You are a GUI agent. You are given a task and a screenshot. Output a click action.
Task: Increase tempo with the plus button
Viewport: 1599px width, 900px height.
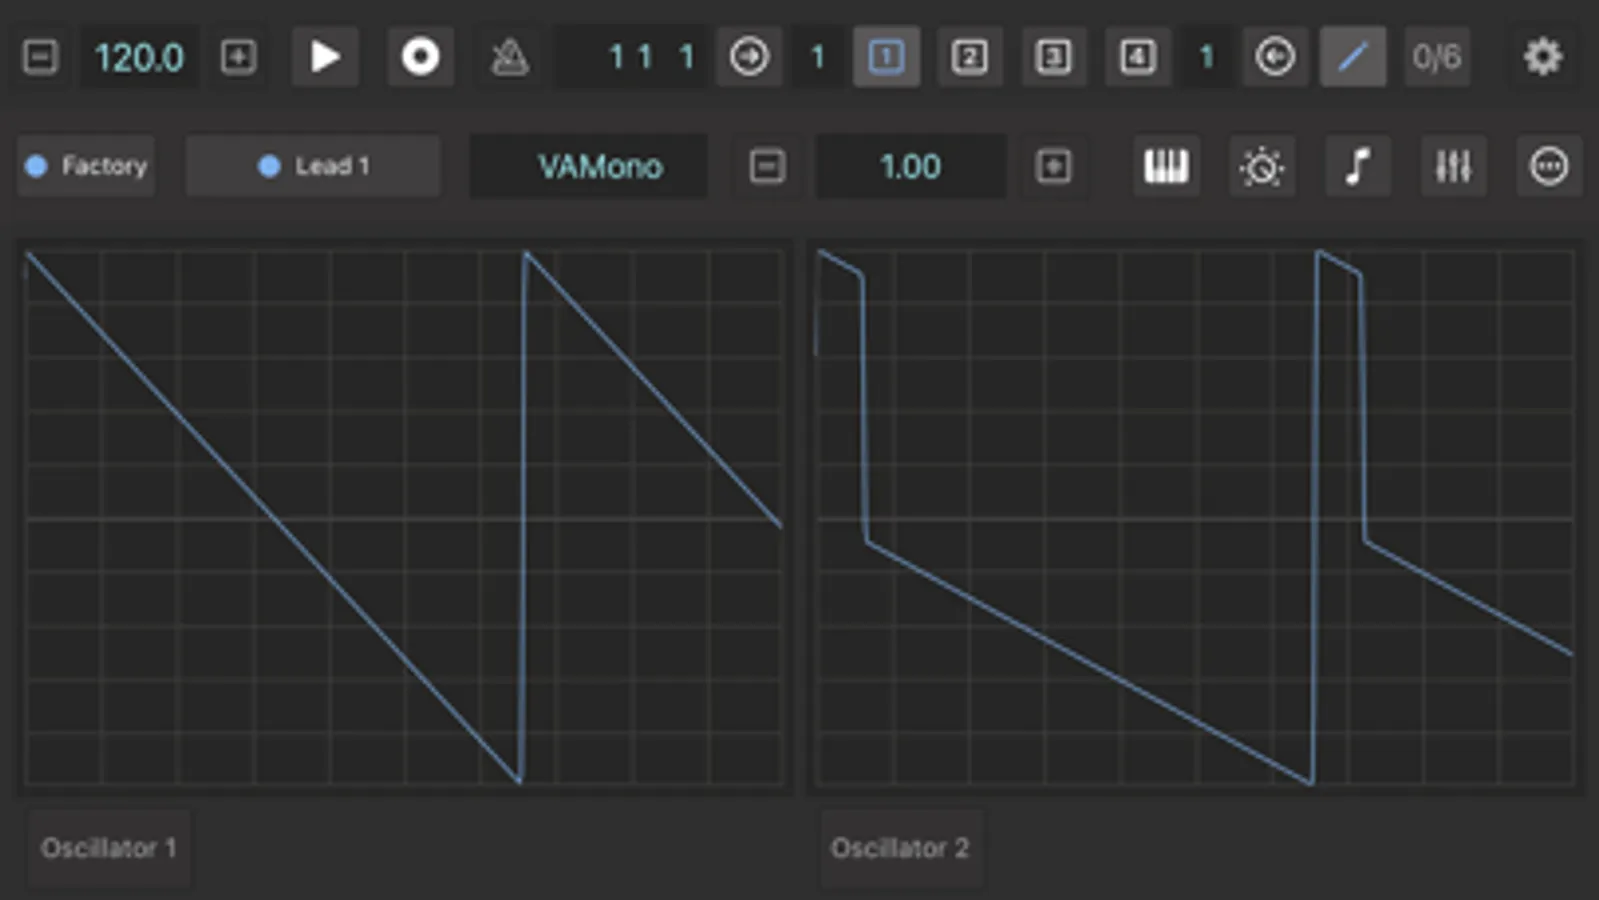click(238, 57)
